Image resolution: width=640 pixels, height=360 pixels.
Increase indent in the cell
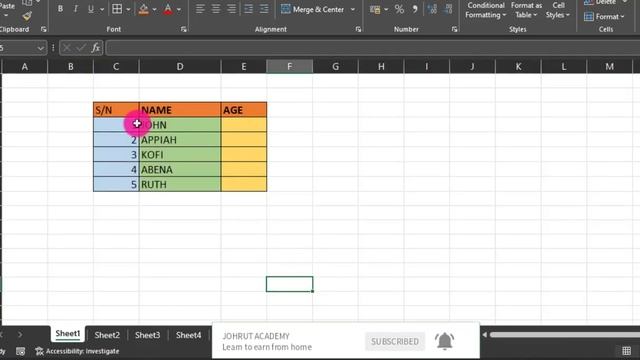(x=264, y=9)
